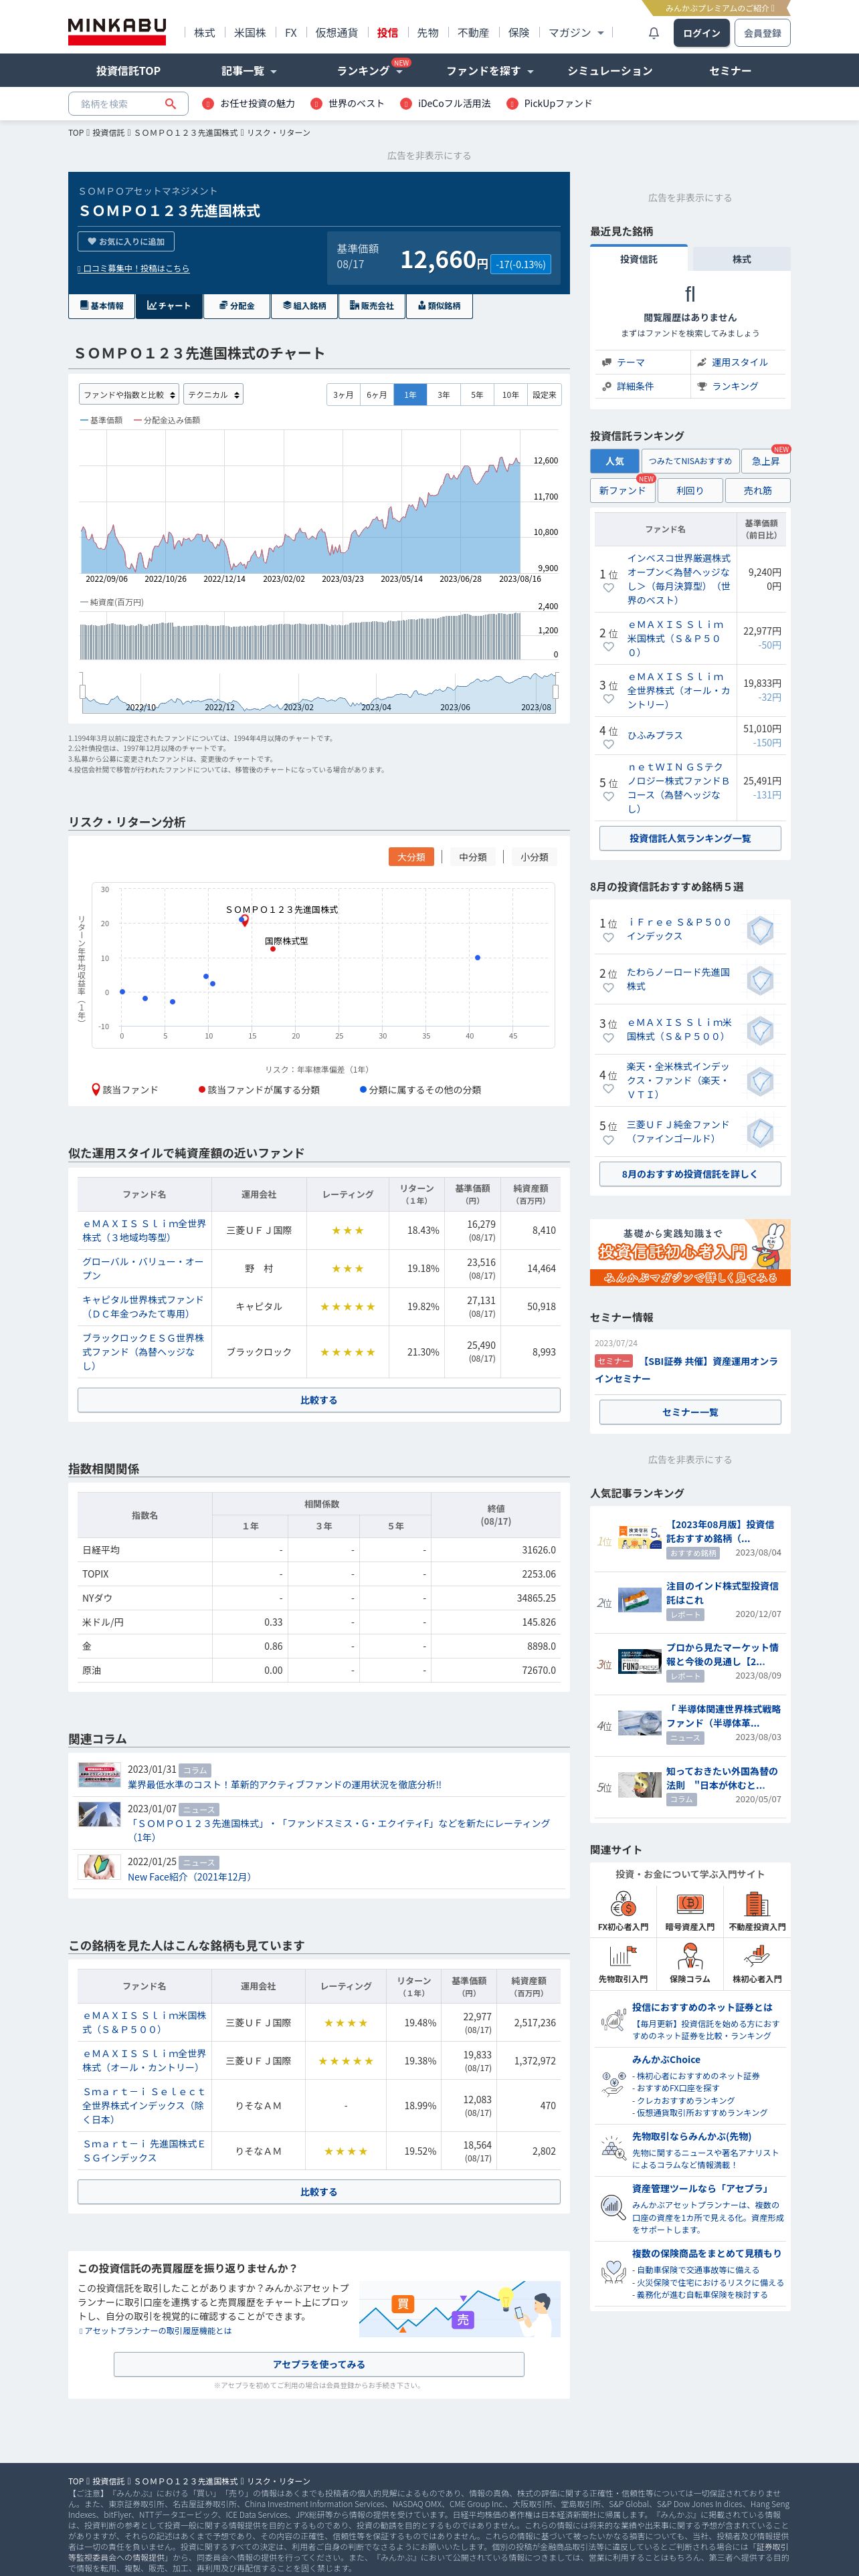859x2576 pixels.
Task: Switch to 分配金 tab
Action: 237,306
